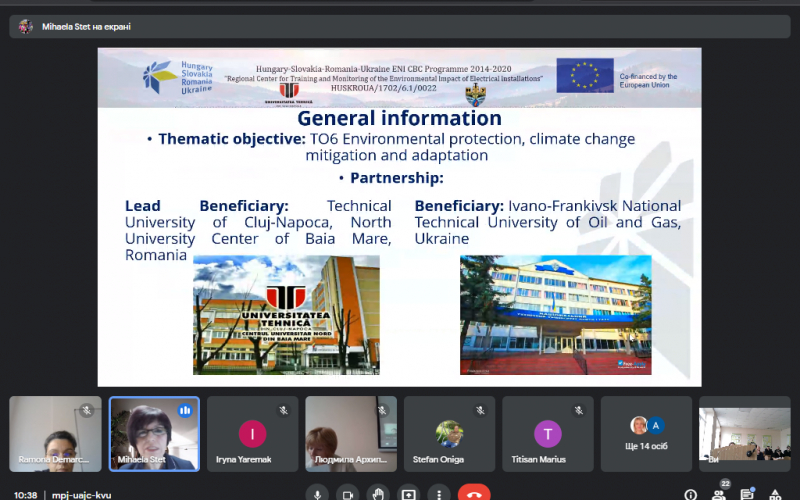Click the participant count badge 22
This screenshot has width=800, height=500.
tap(725, 484)
